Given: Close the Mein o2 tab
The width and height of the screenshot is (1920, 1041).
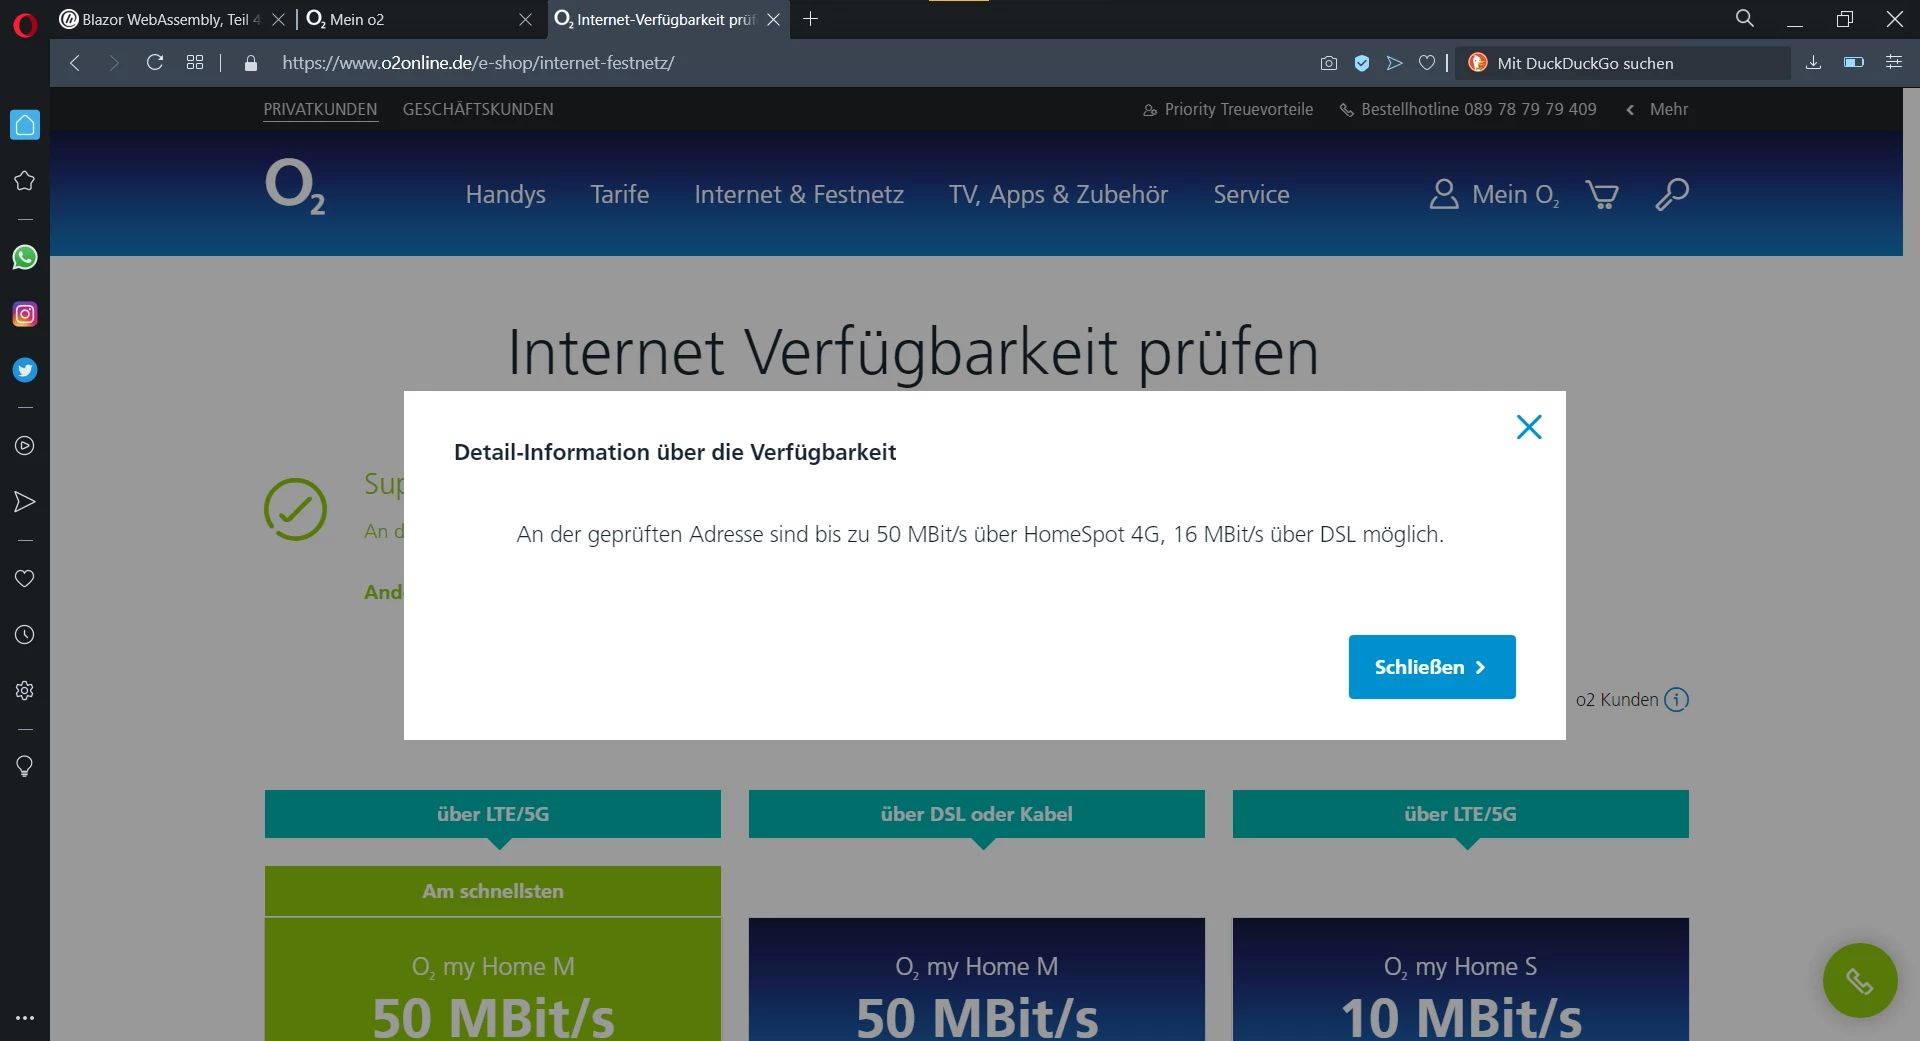Looking at the screenshot, I should tap(526, 19).
